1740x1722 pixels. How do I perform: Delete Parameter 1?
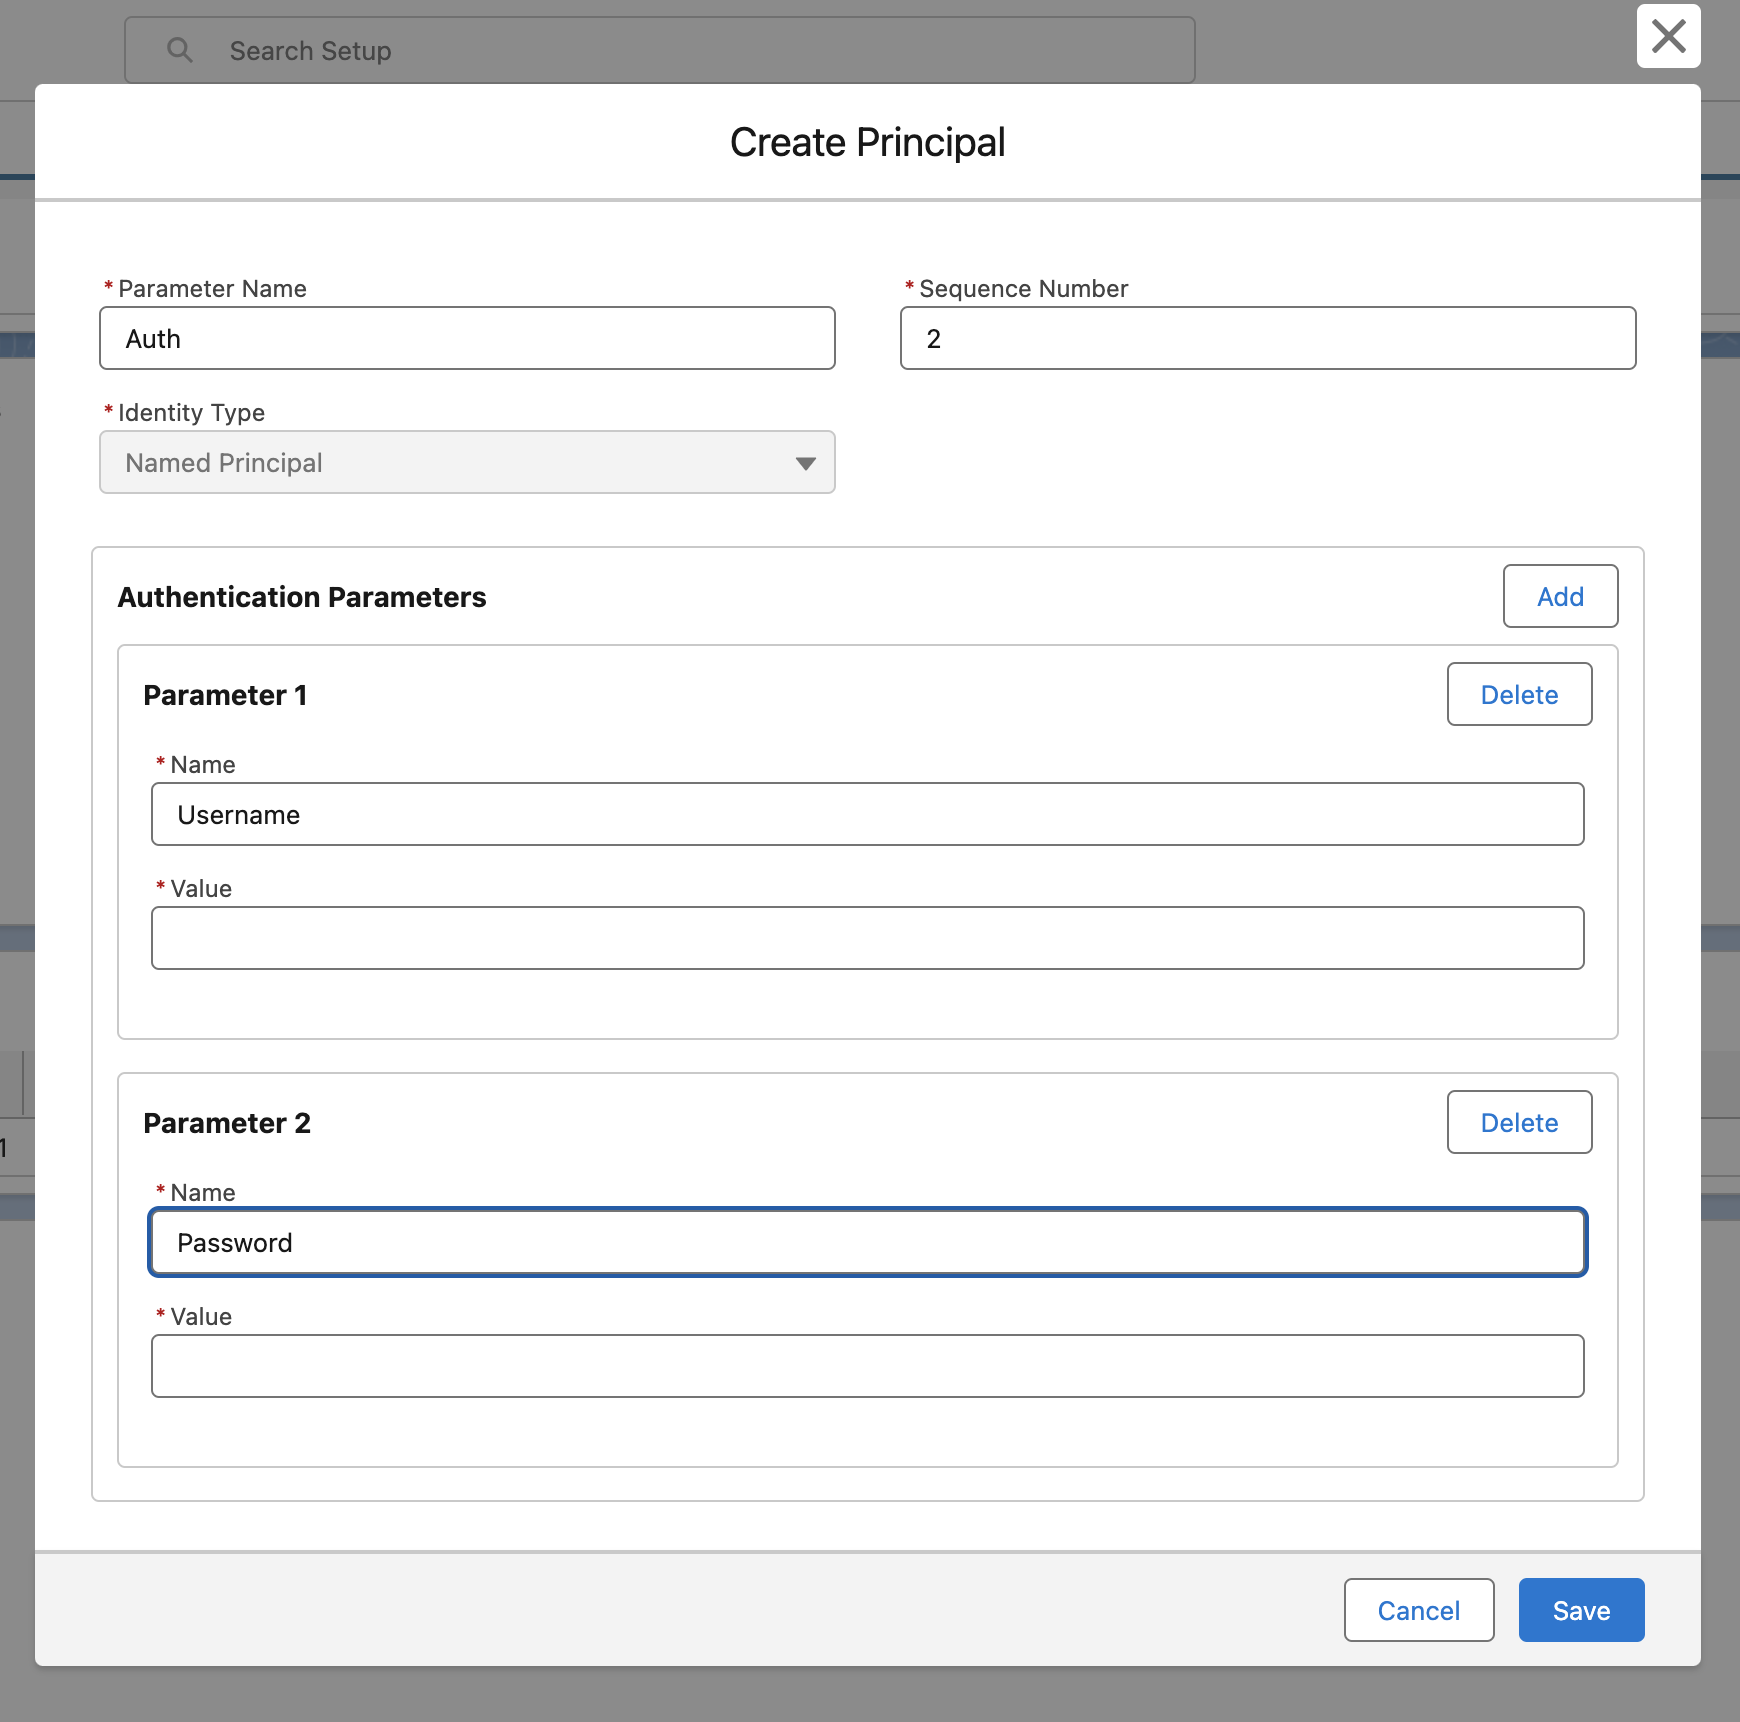click(x=1519, y=695)
